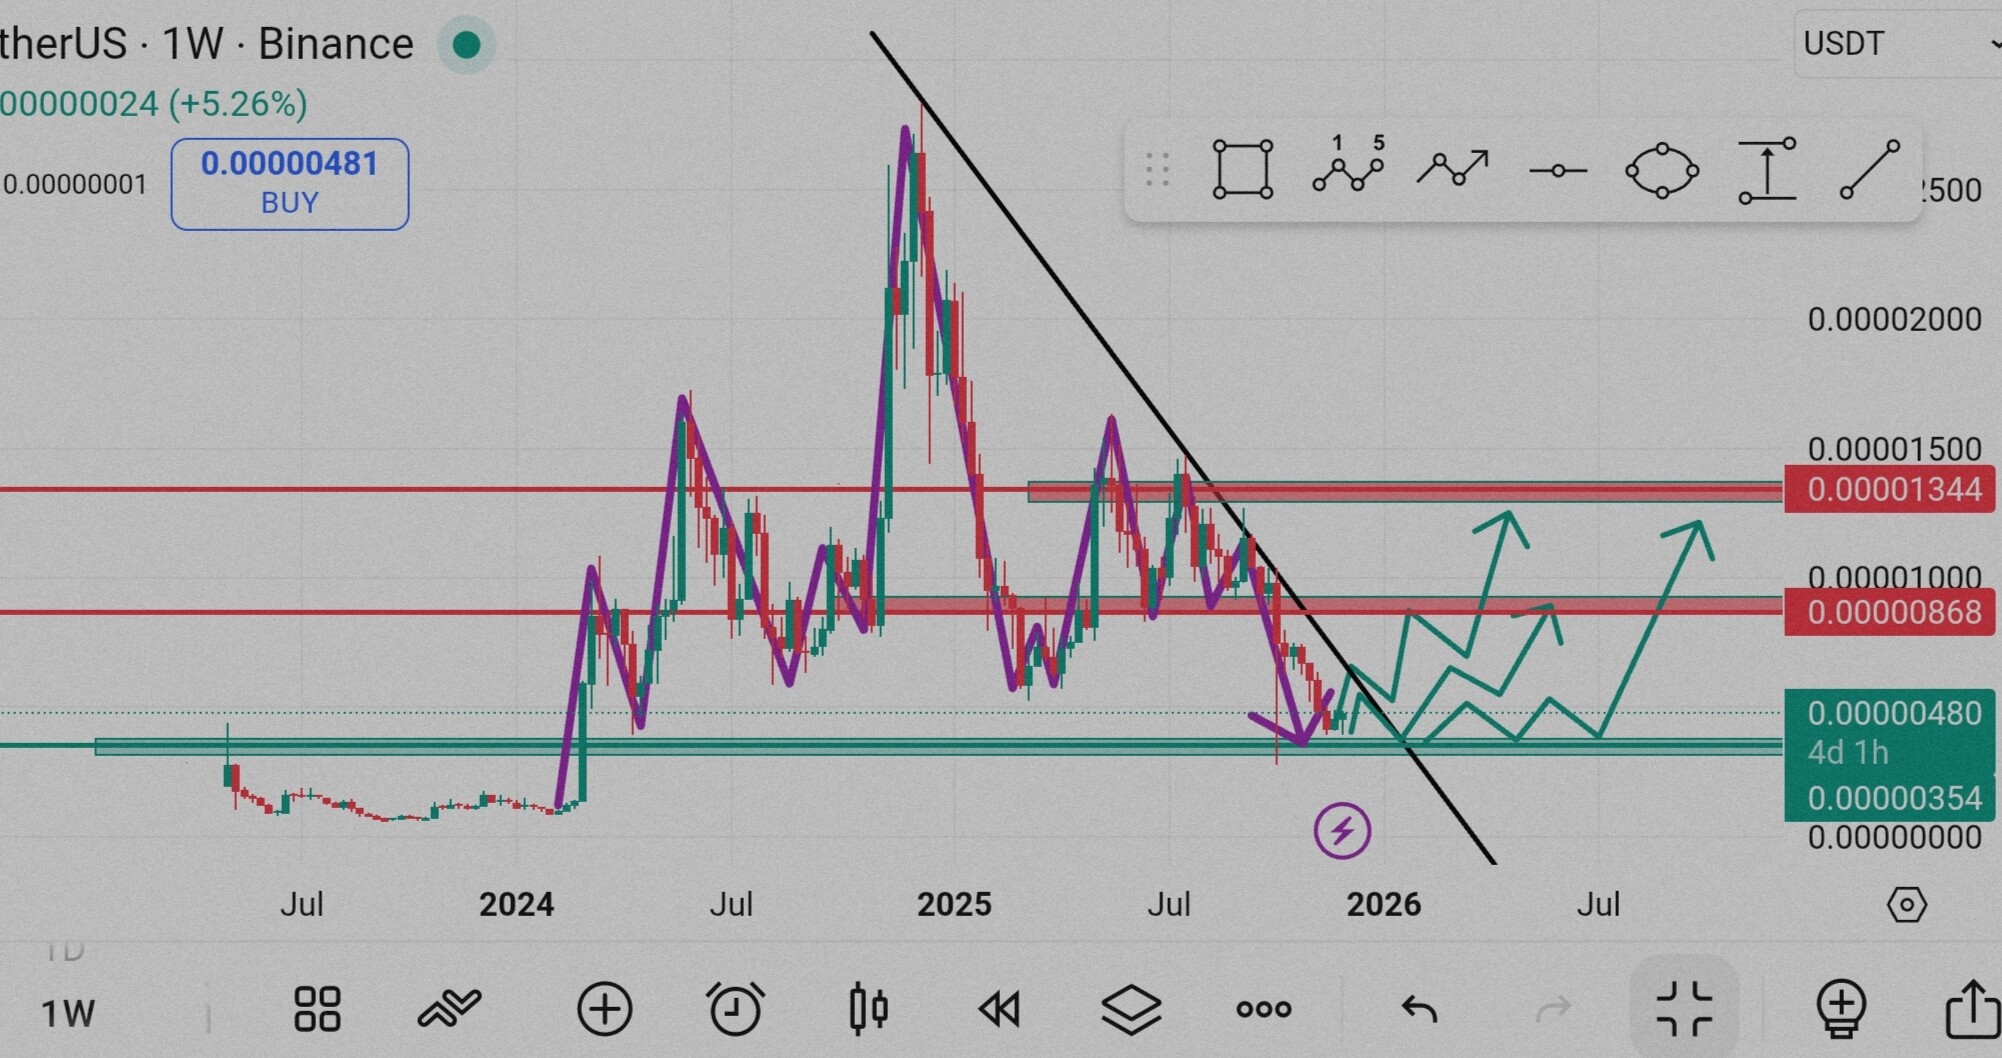The image size is (2002, 1058).
Task: Open the three-dot more options menu
Action: pyautogui.click(x=1263, y=1009)
